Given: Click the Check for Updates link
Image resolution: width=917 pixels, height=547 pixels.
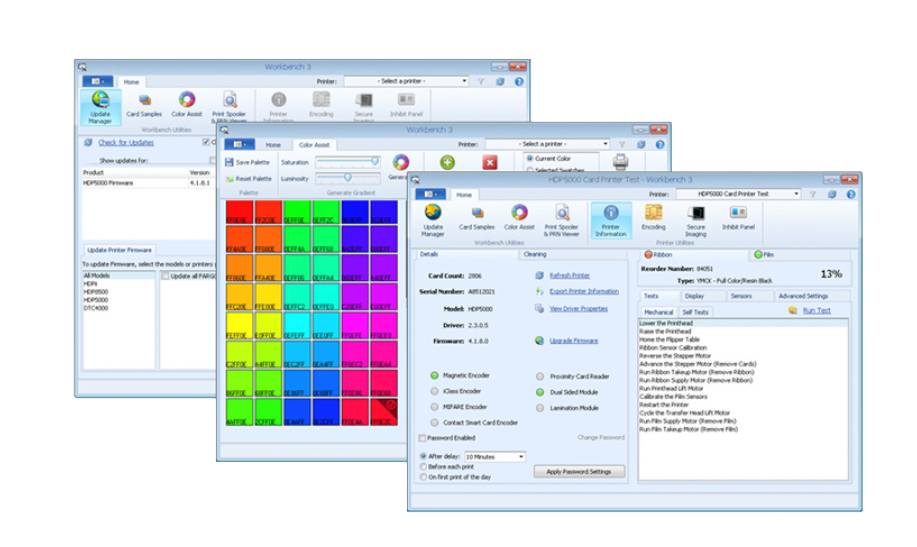Looking at the screenshot, I should click(x=126, y=143).
